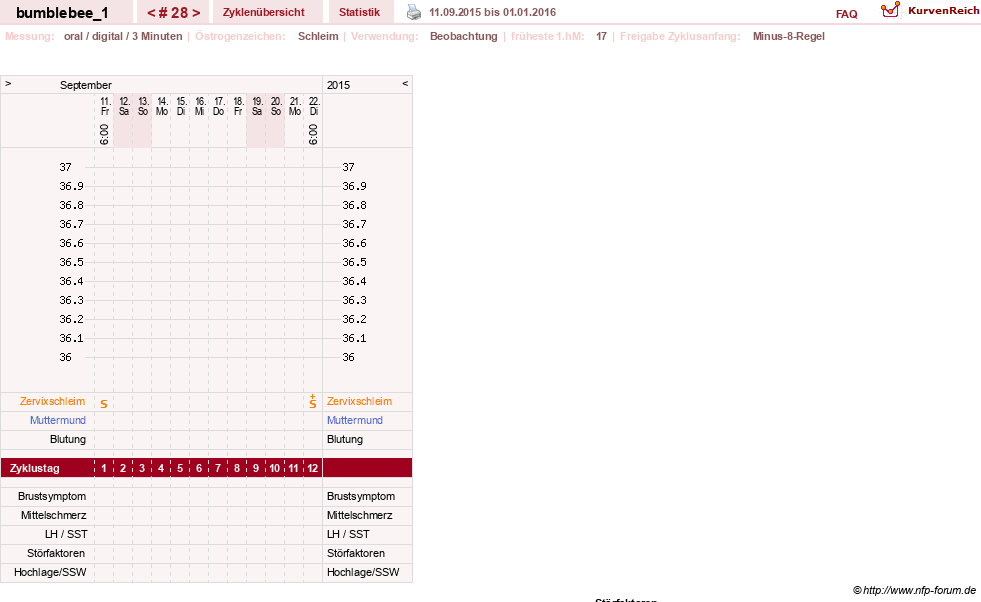Click 'oral / digital / 3 Minuten' value
The height and width of the screenshot is (602, 981).
click(x=123, y=36)
